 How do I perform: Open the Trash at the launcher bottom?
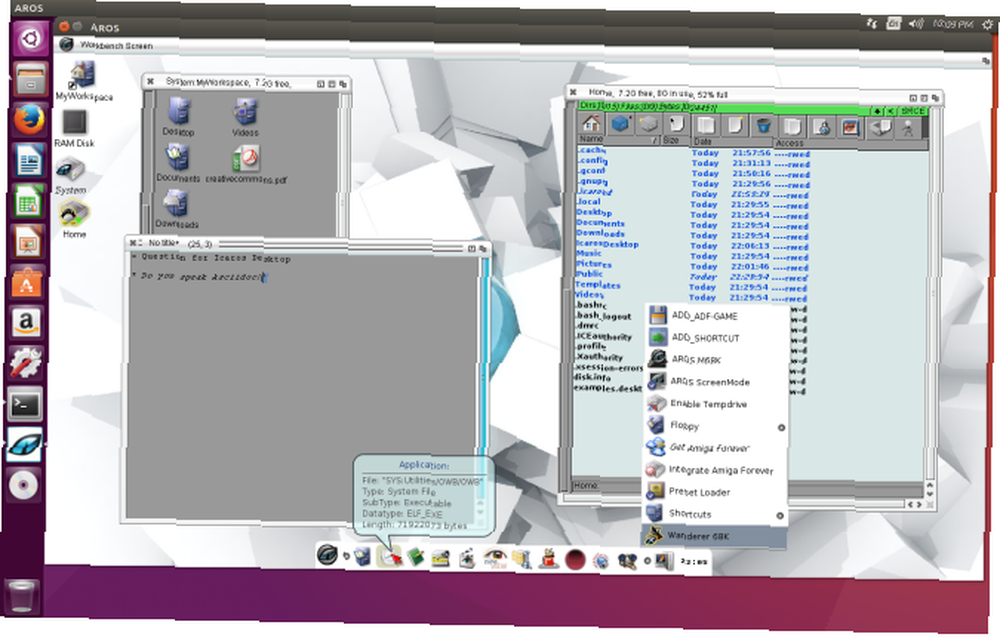point(22,596)
